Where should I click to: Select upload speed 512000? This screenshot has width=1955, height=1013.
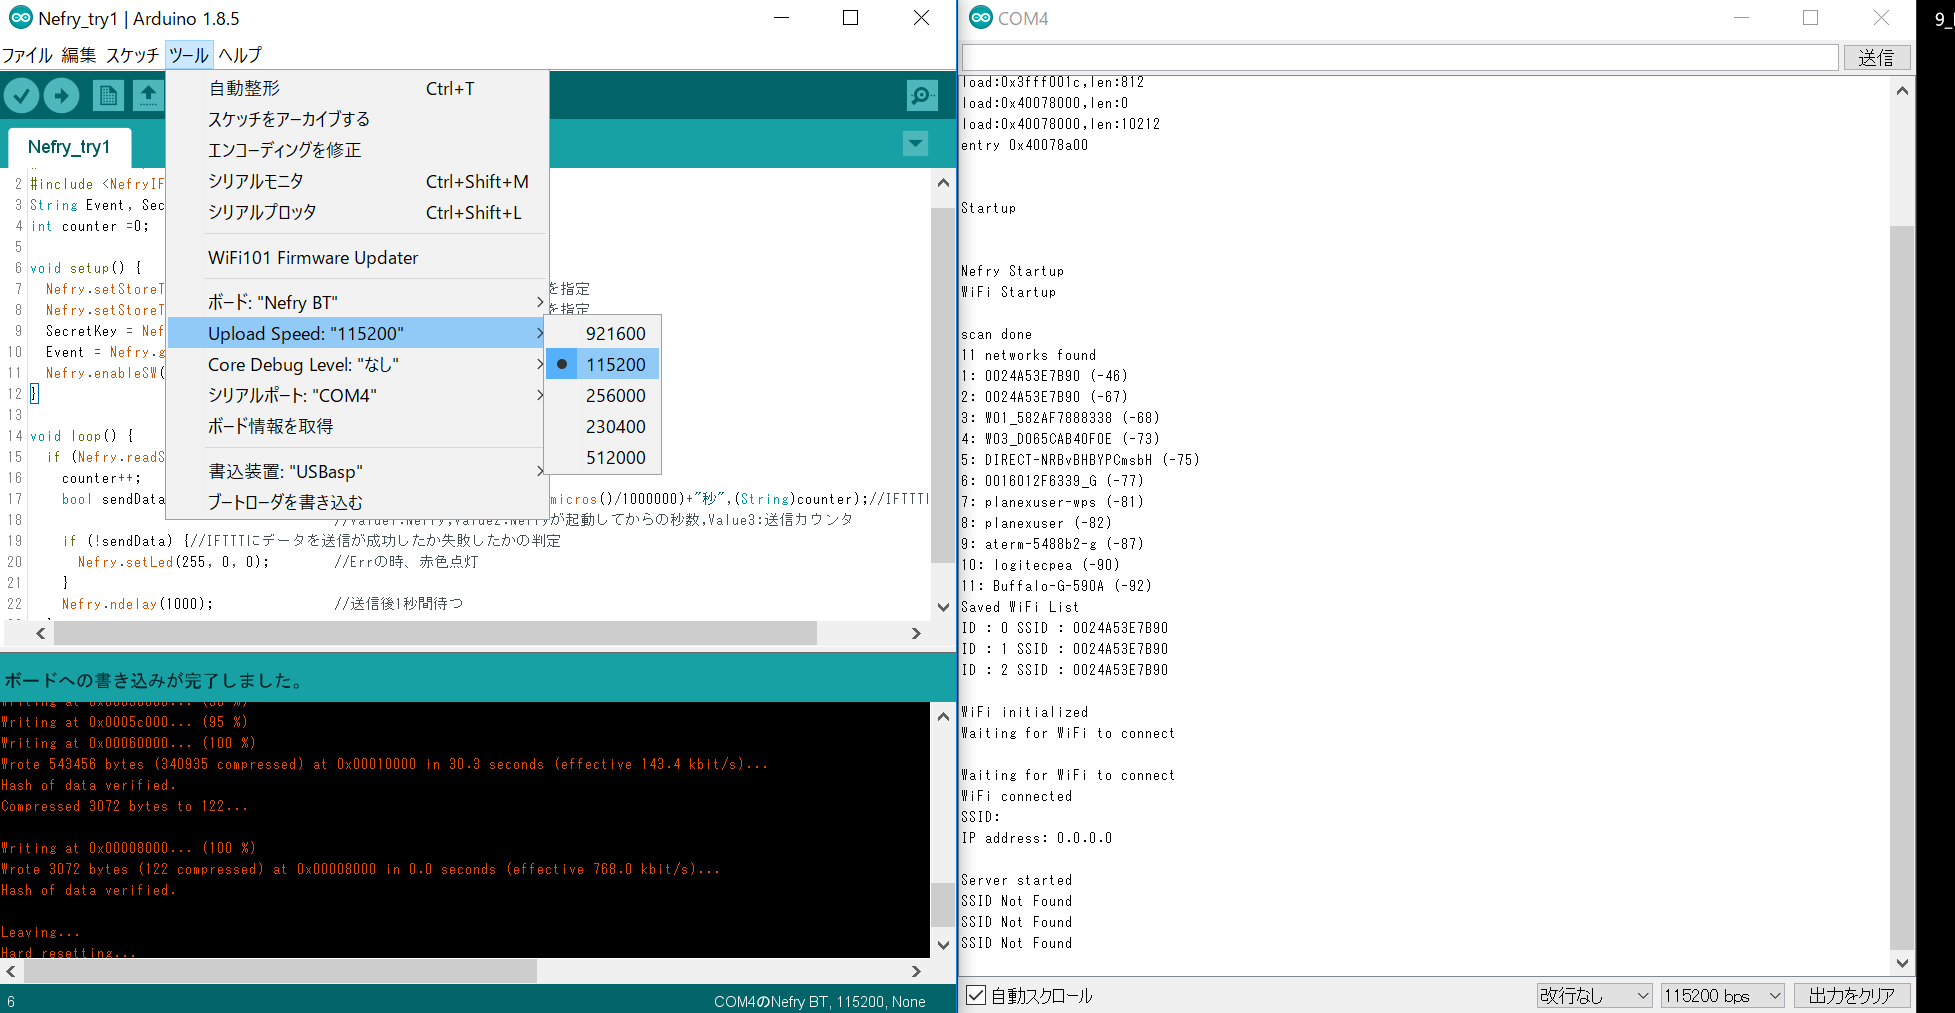click(603, 457)
